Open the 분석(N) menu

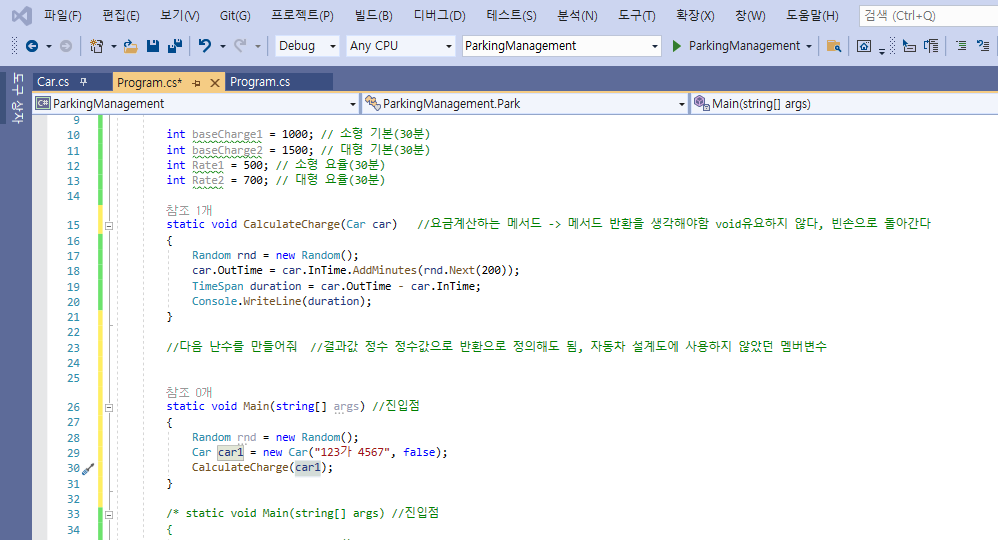point(577,15)
